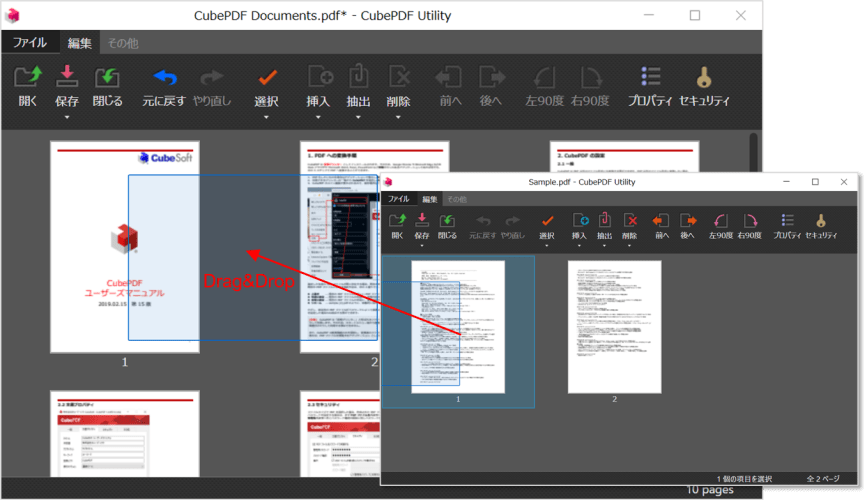Click 閉じる icon in Sample.pdf window
The height and width of the screenshot is (500, 865).
pos(447,221)
